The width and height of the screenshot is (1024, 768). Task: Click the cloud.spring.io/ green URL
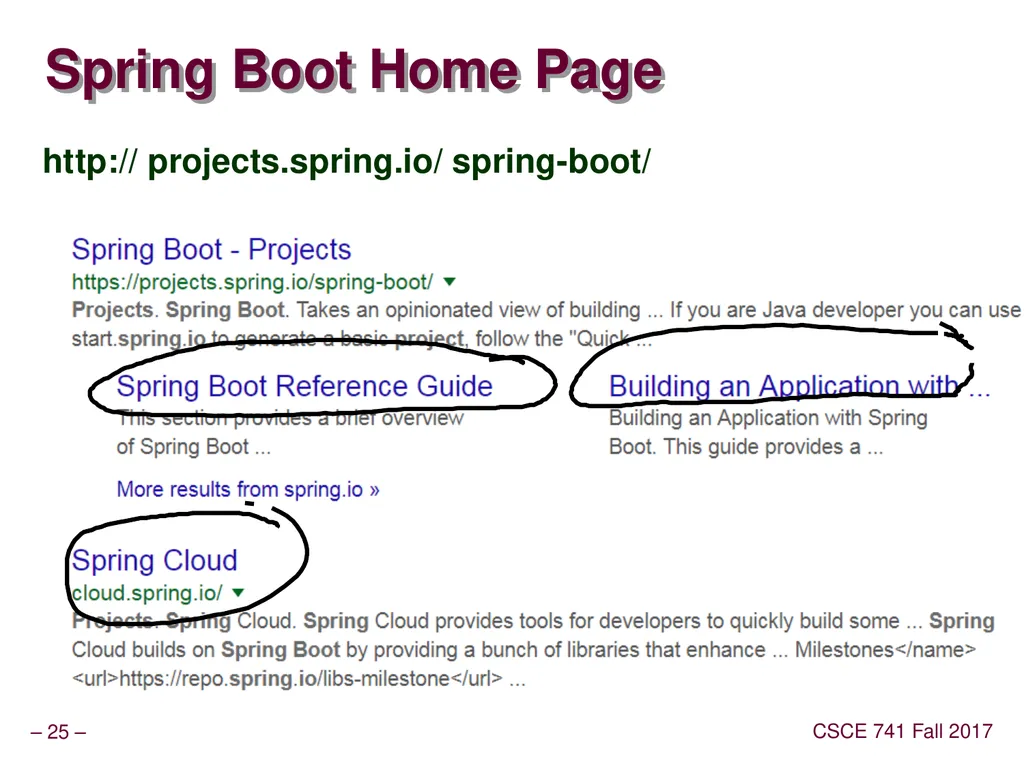coord(147,593)
